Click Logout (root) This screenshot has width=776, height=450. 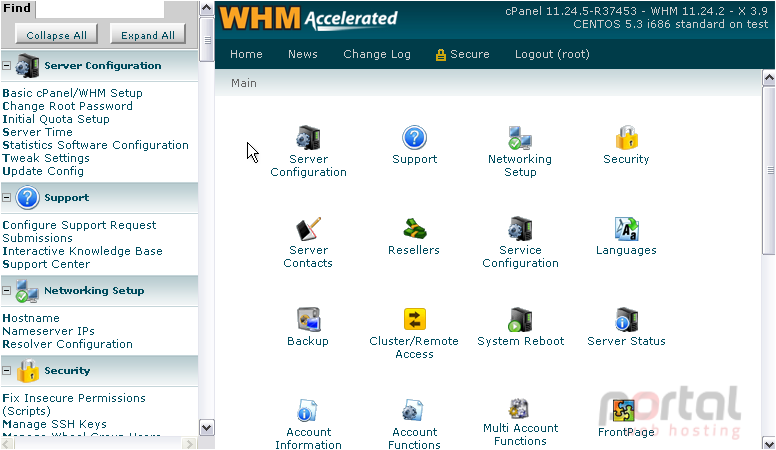552,54
